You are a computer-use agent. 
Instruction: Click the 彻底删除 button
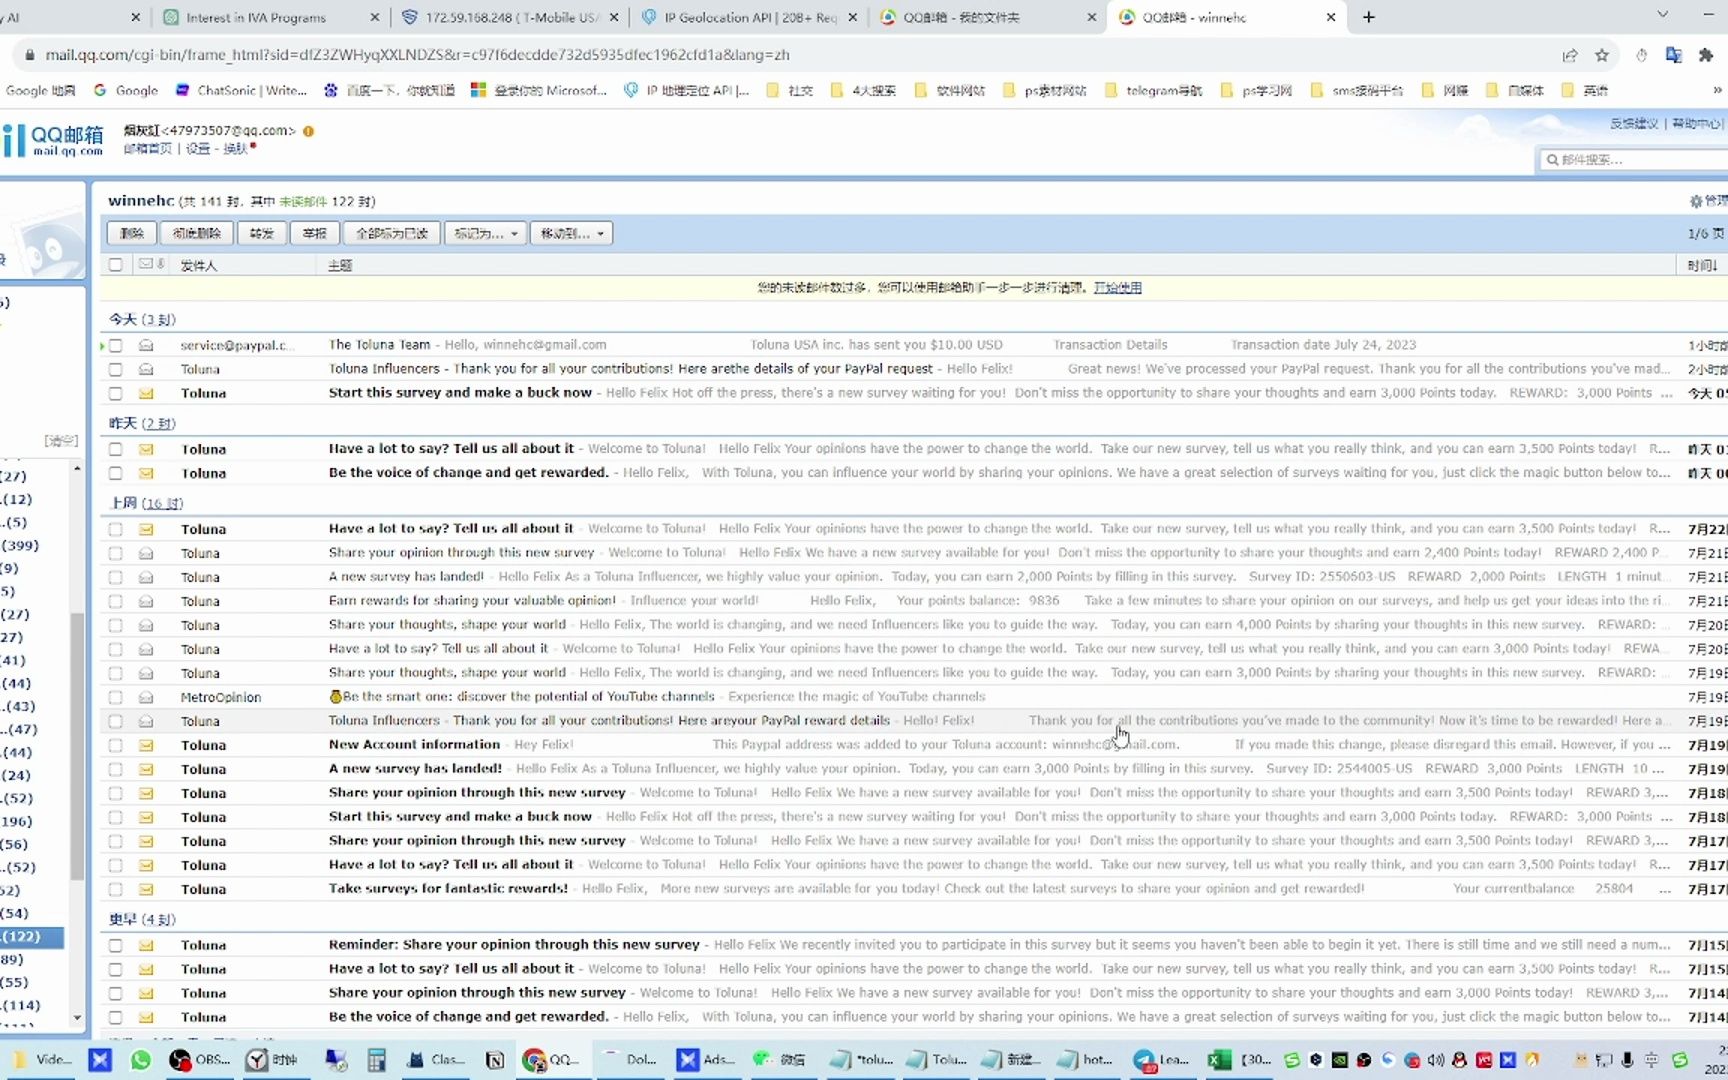pyautogui.click(x=196, y=233)
